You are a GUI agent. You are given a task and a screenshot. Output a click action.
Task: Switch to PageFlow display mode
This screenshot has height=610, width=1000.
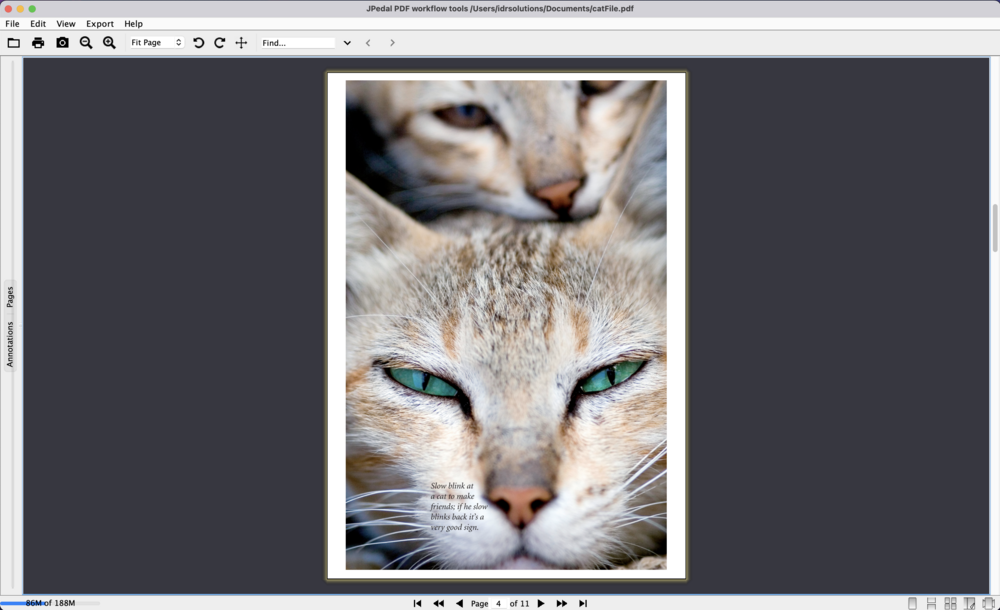(x=988, y=602)
